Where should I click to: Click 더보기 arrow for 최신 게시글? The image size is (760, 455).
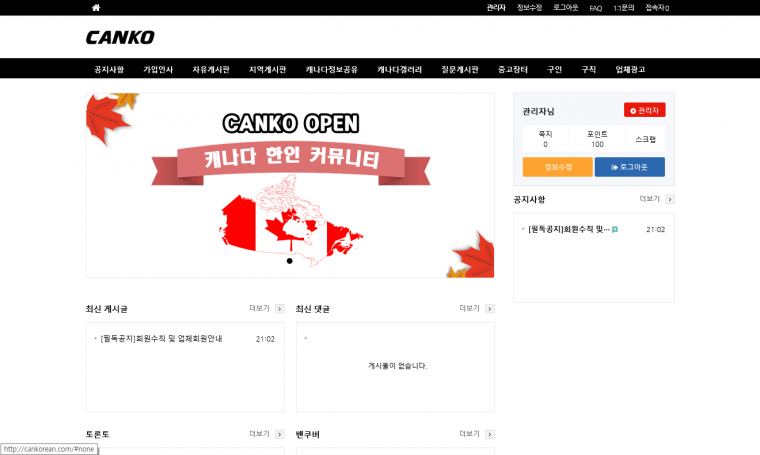point(280,309)
